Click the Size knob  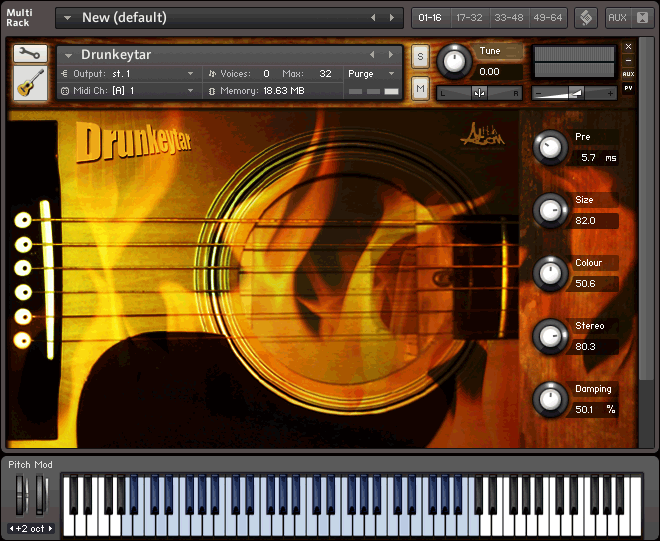550,210
